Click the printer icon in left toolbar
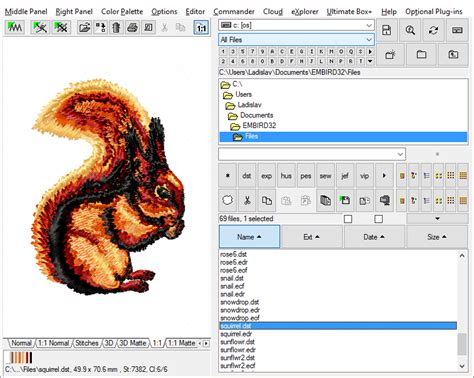 pyautogui.click(x=132, y=27)
